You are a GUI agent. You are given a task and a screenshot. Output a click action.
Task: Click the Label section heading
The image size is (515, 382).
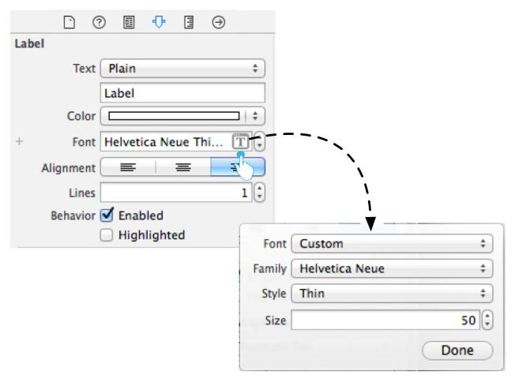29,44
